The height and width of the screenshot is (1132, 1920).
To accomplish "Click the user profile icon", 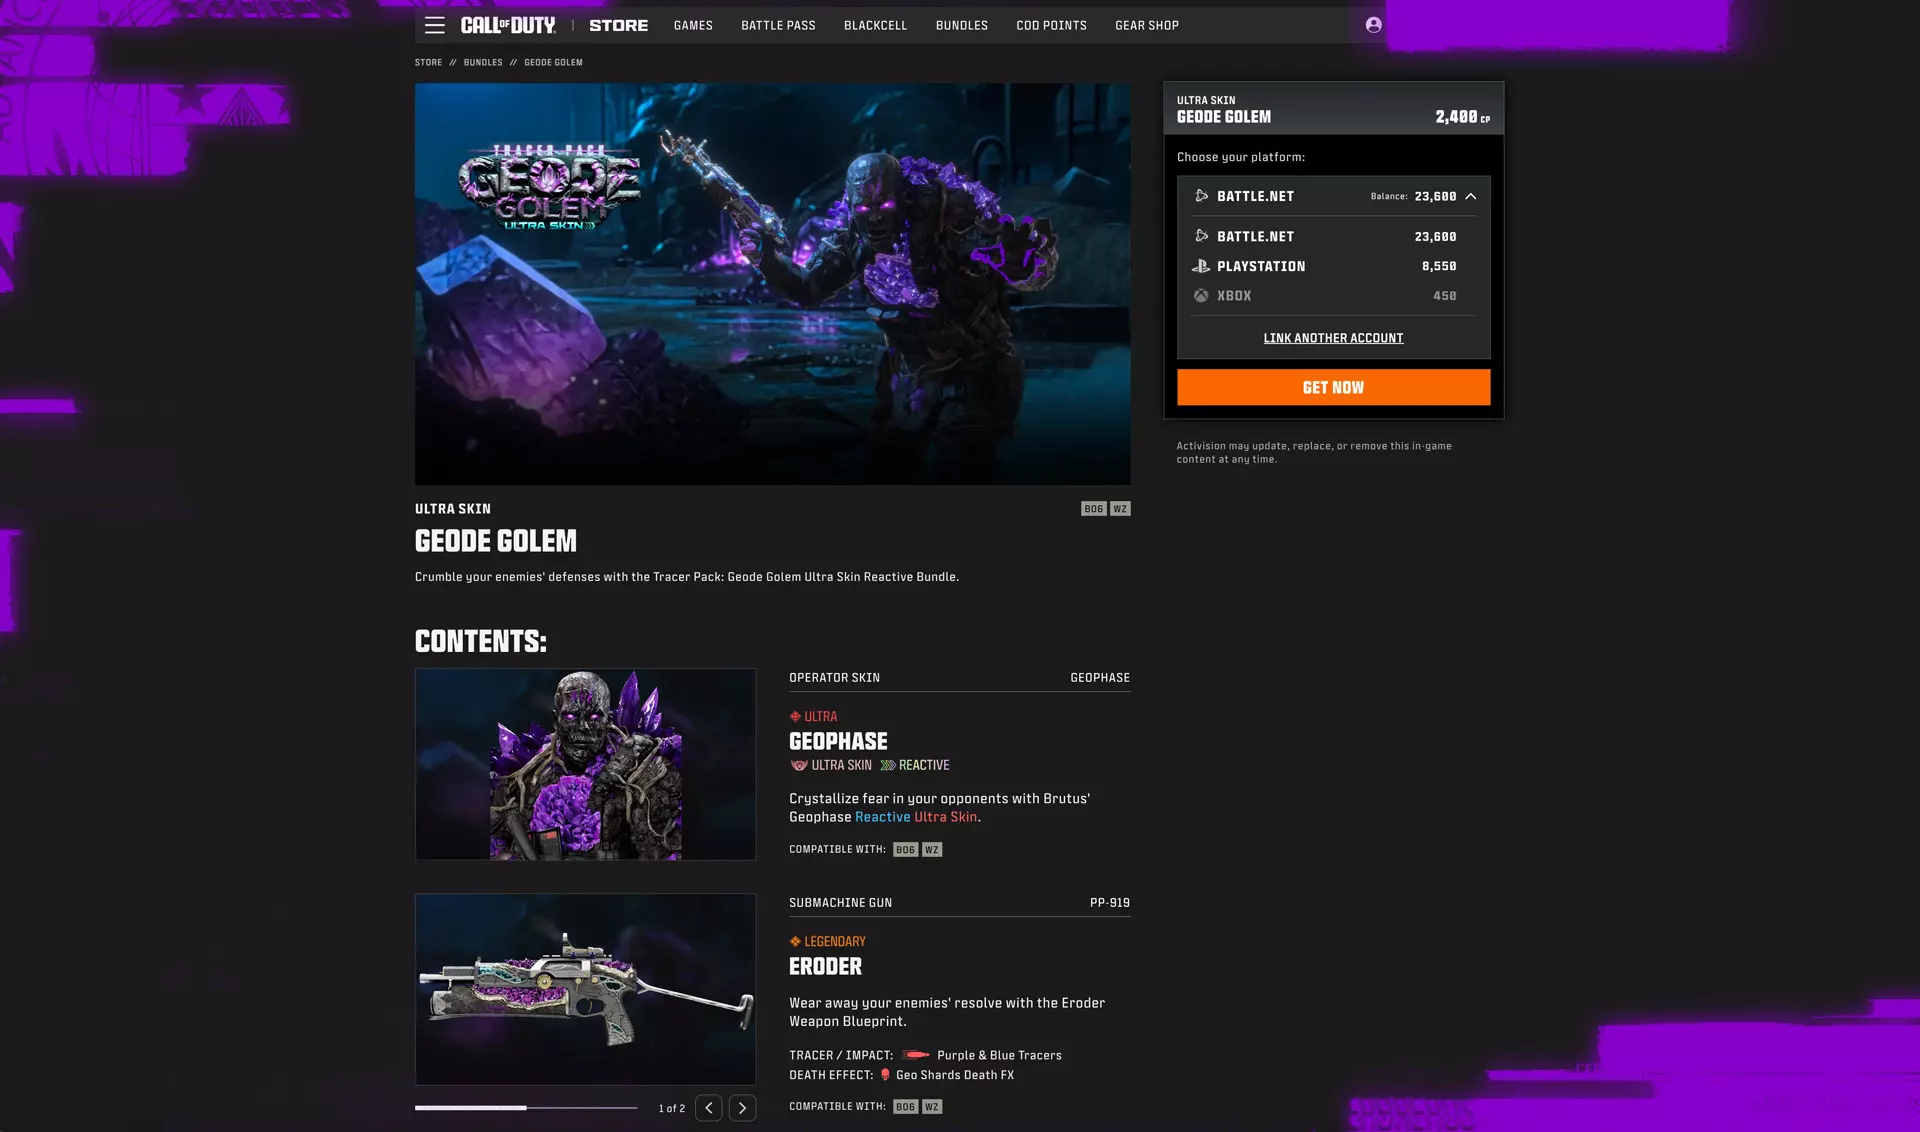I will pos(1373,25).
